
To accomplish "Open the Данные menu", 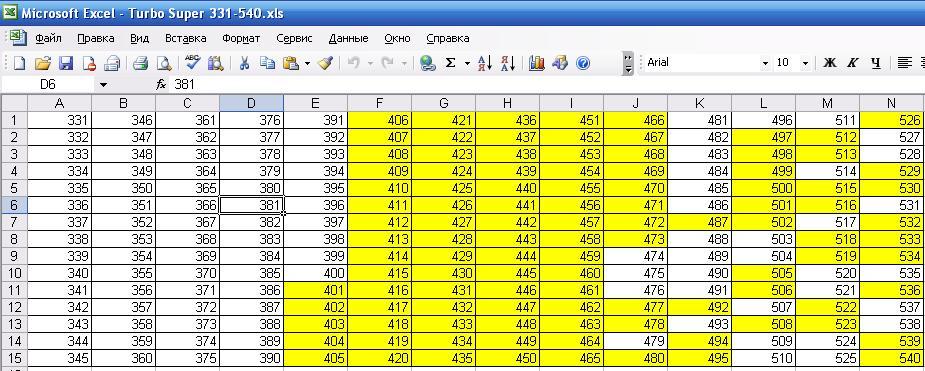I will pos(348,38).
